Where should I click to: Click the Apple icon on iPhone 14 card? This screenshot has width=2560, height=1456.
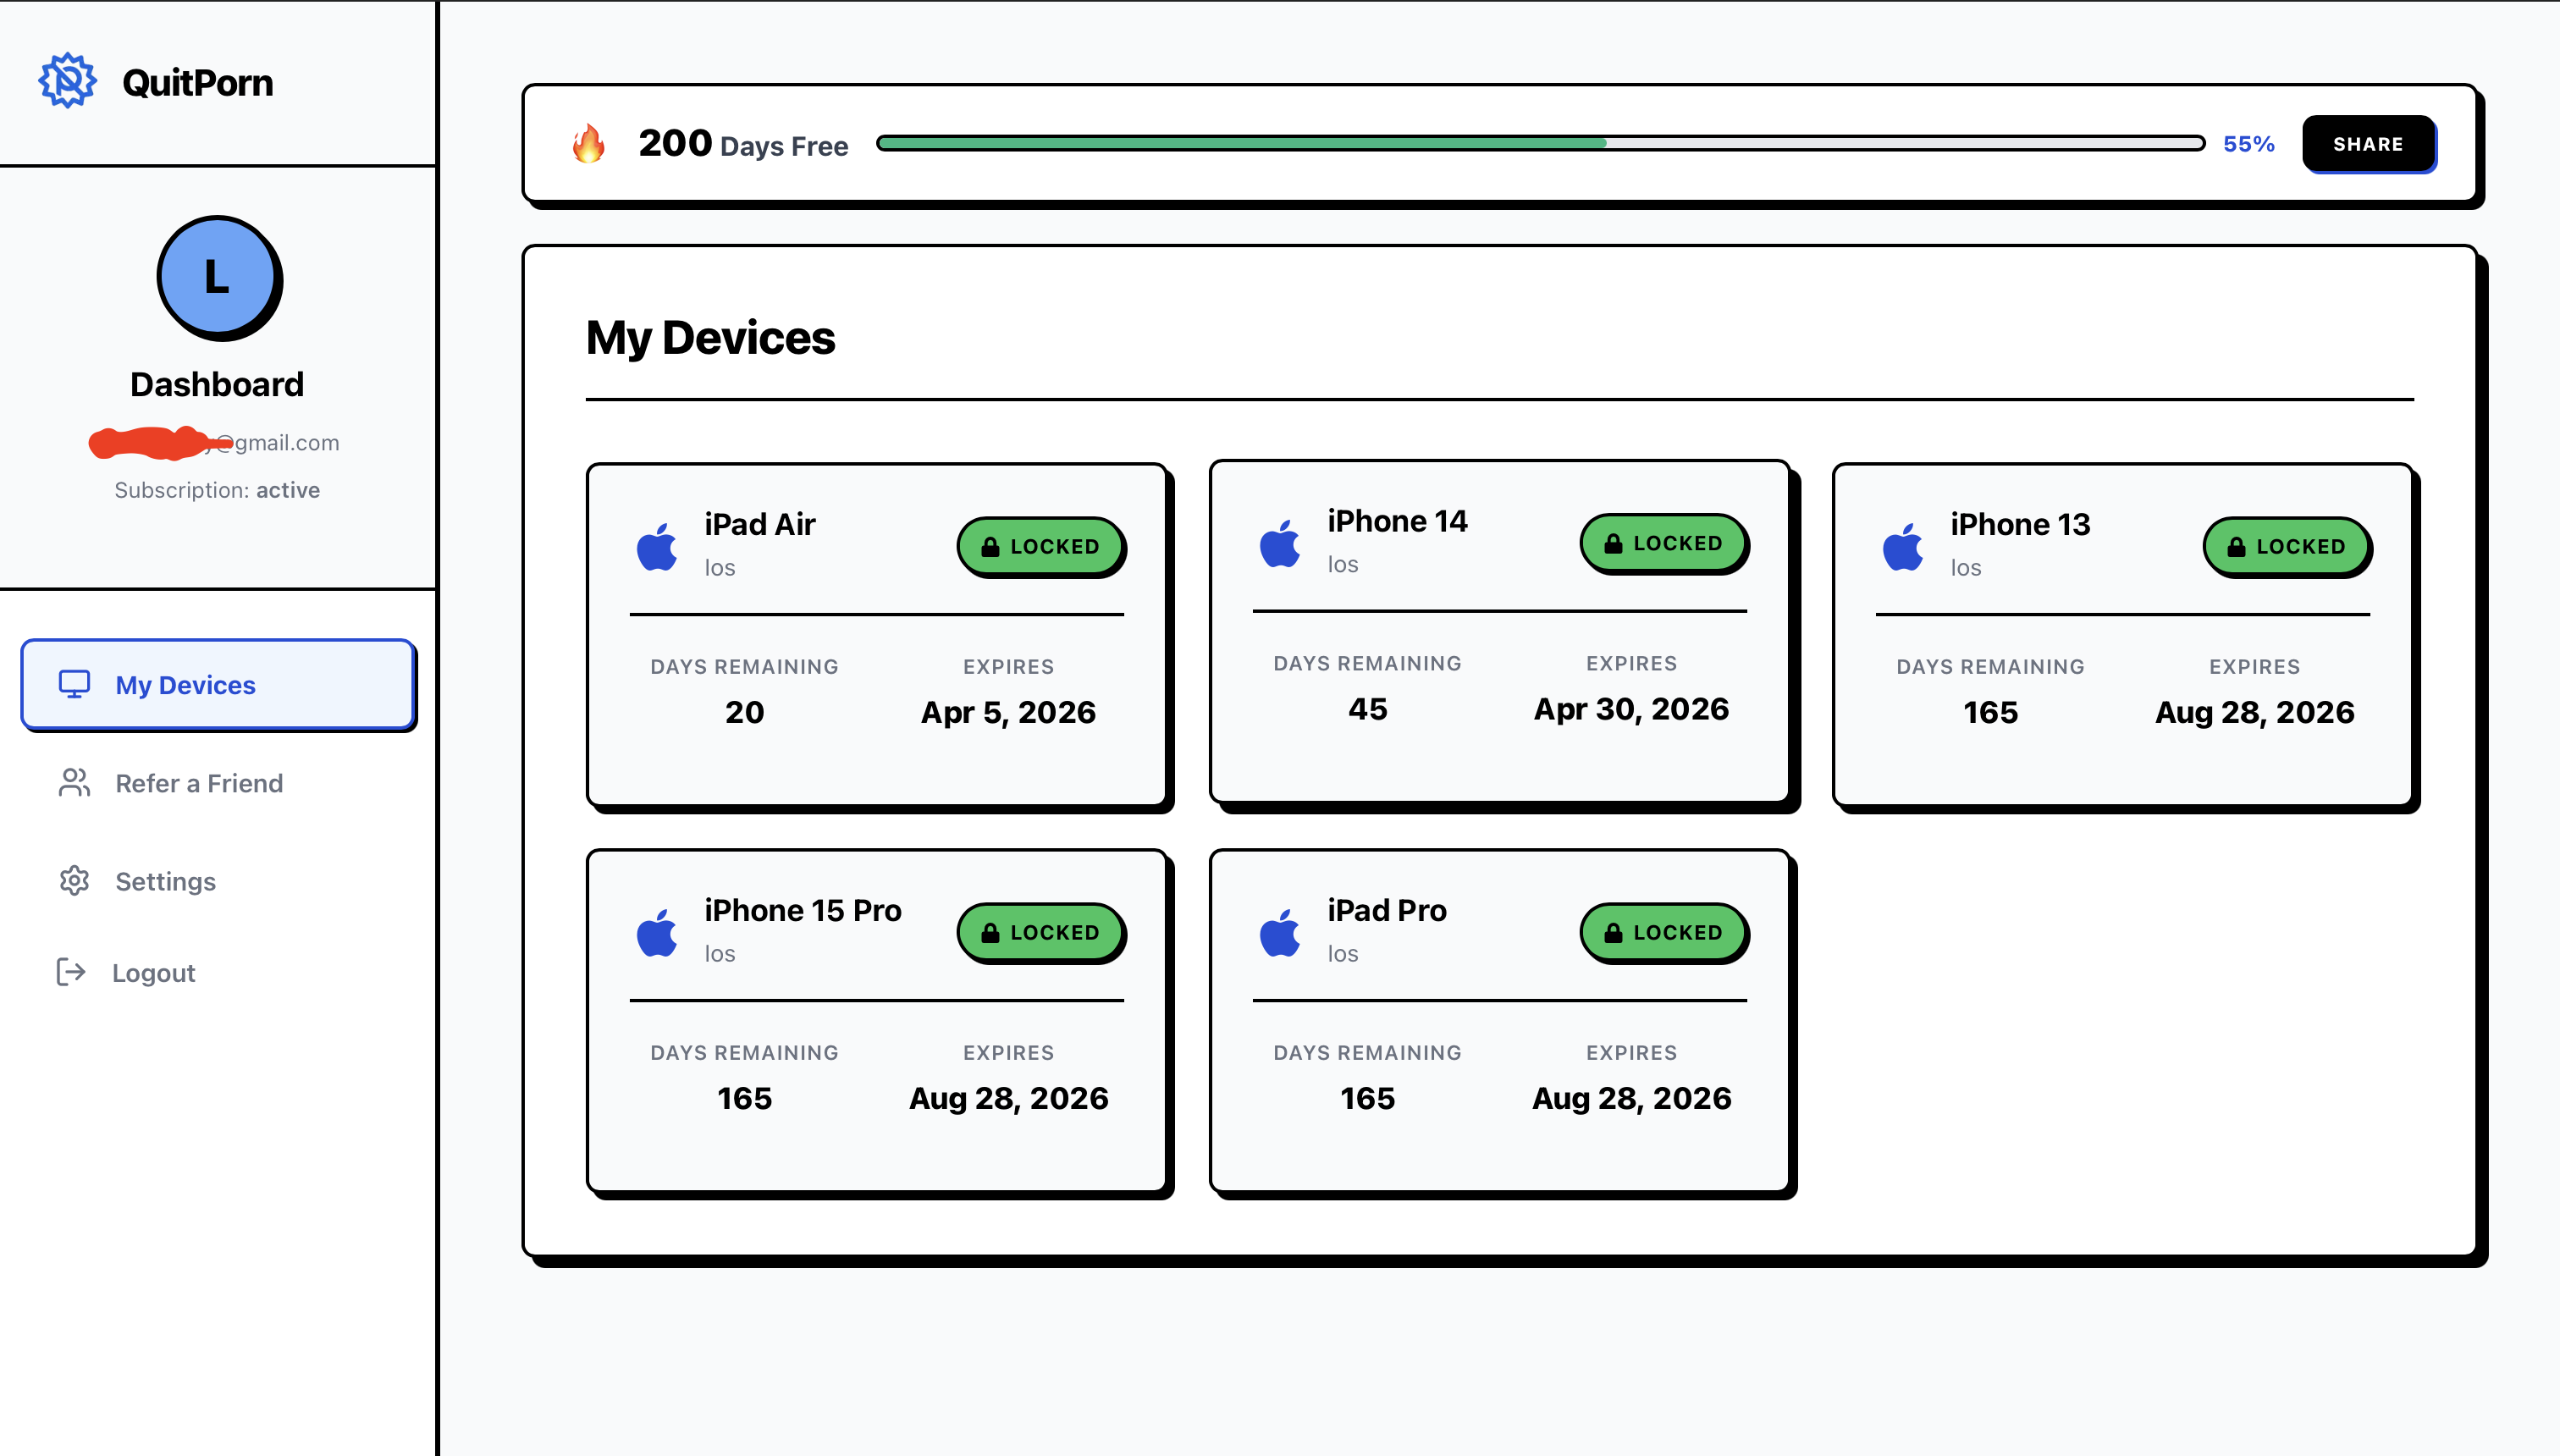pyautogui.click(x=1280, y=544)
